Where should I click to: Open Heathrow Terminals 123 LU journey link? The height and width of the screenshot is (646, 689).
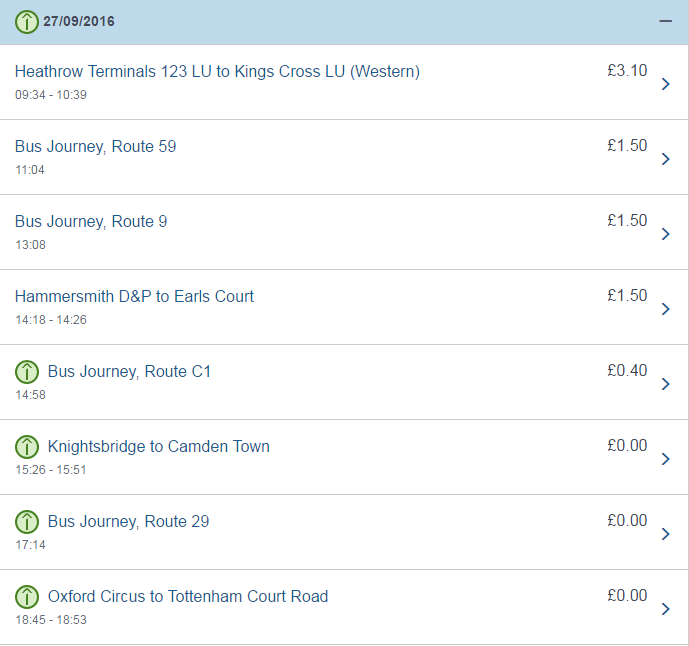point(217,72)
